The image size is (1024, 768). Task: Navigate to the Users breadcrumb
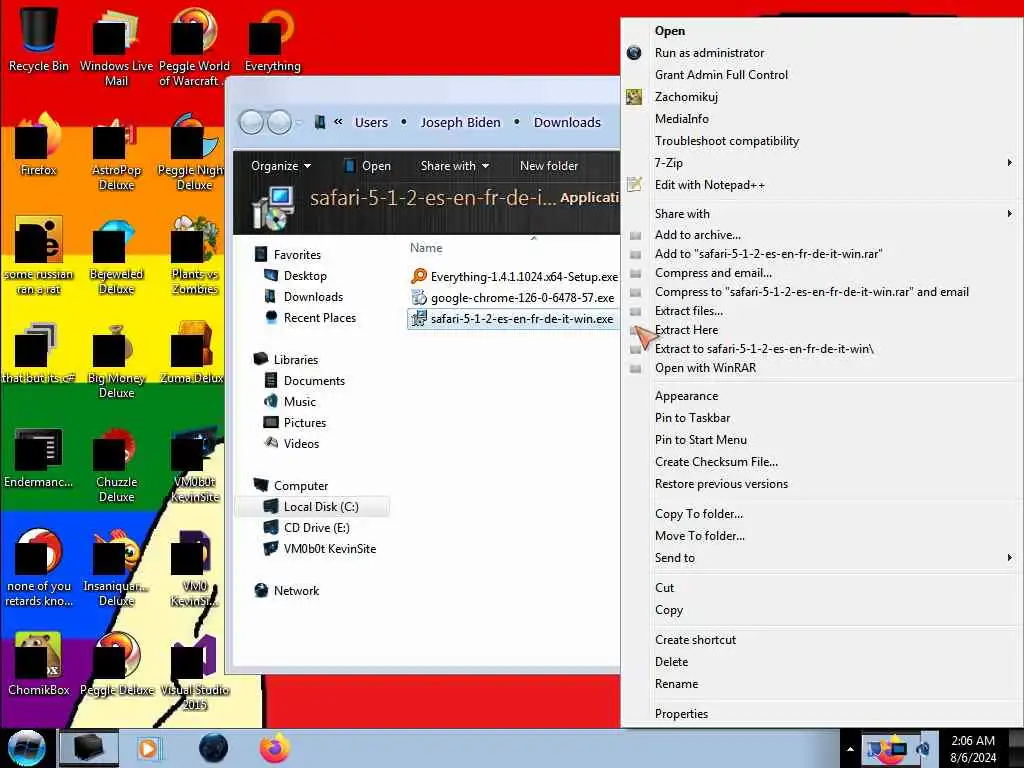371,122
